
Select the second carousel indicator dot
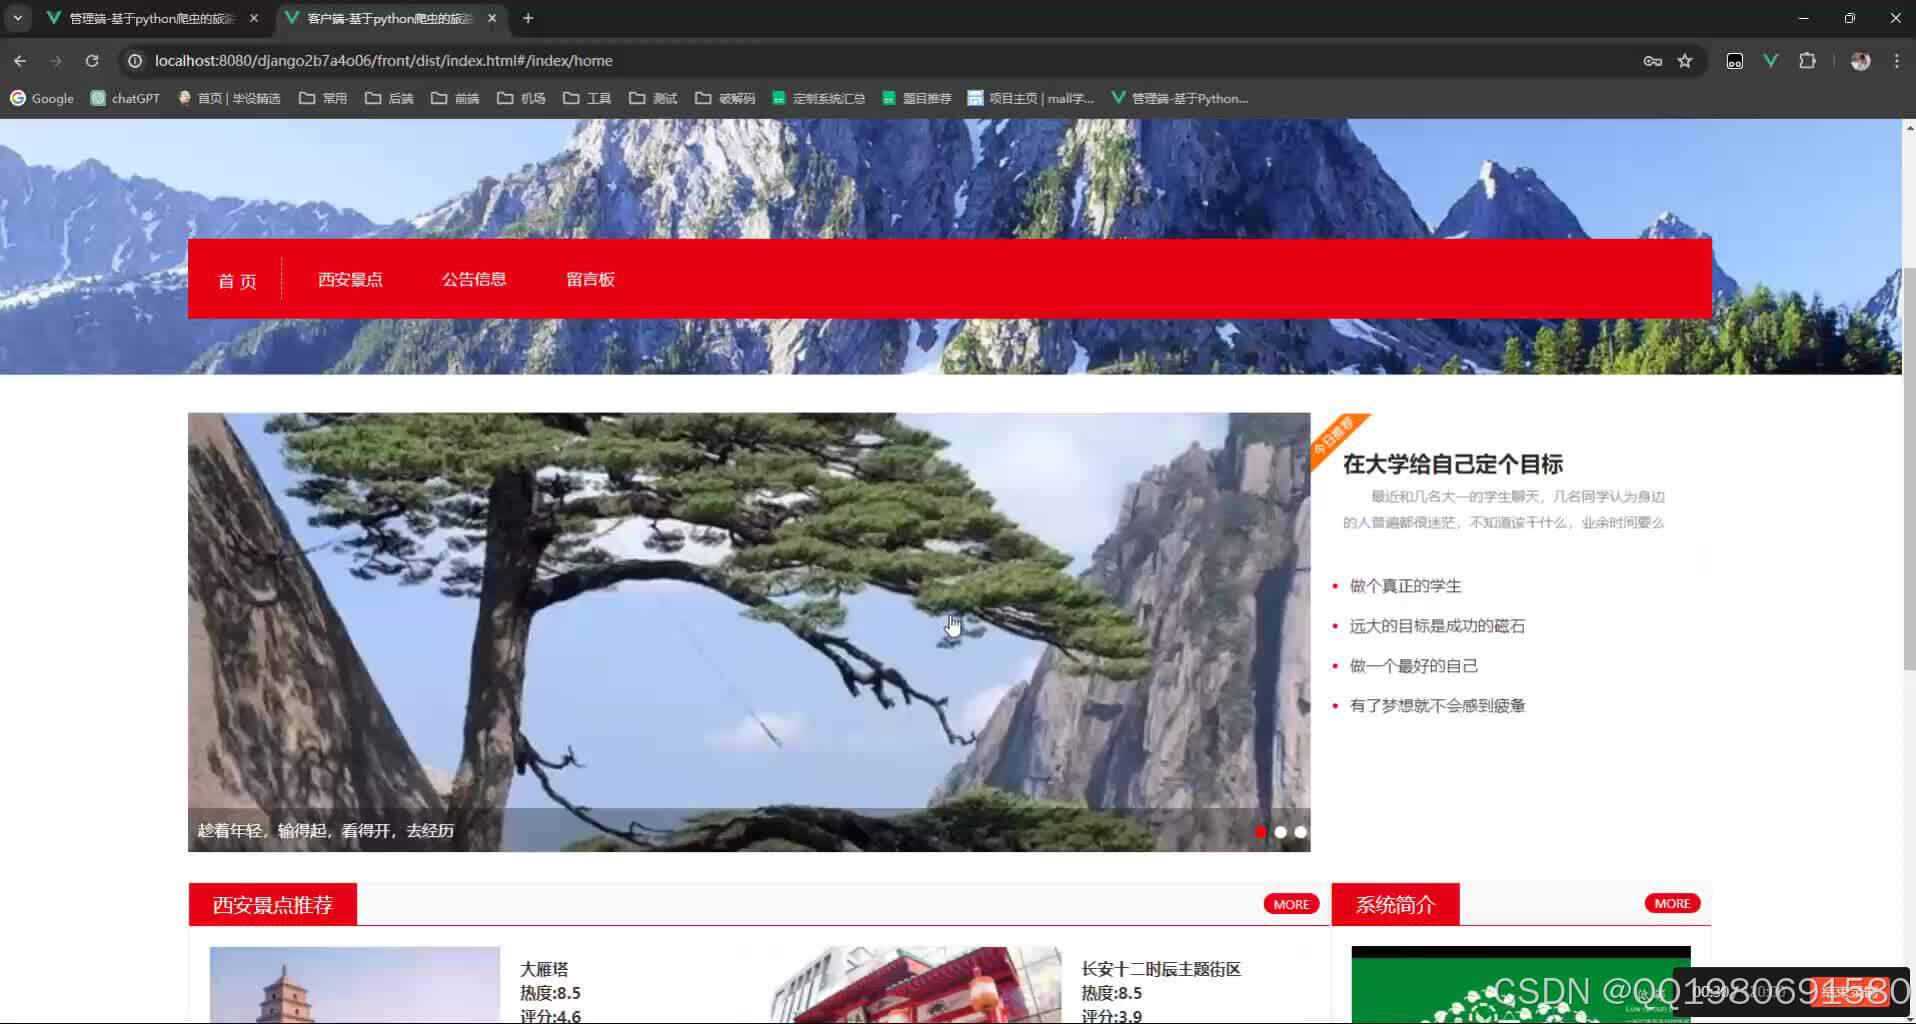click(x=1281, y=831)
